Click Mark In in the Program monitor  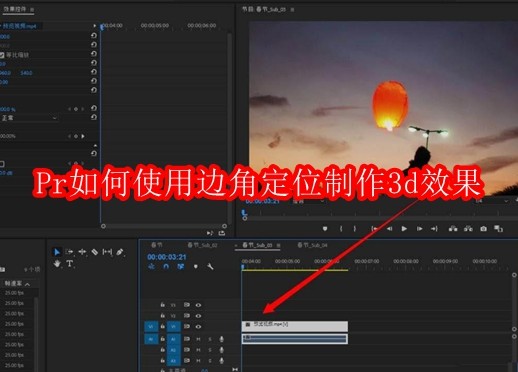click(341, 229)
